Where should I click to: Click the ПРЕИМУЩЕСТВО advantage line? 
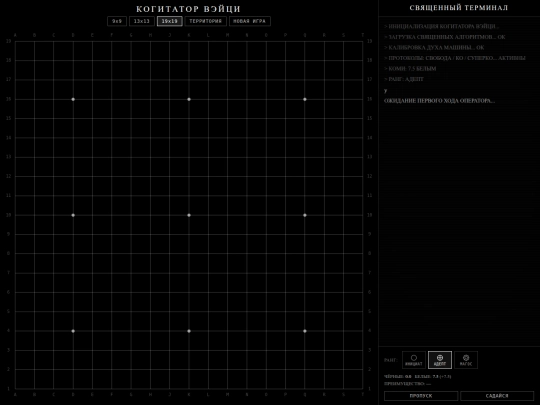407,384
